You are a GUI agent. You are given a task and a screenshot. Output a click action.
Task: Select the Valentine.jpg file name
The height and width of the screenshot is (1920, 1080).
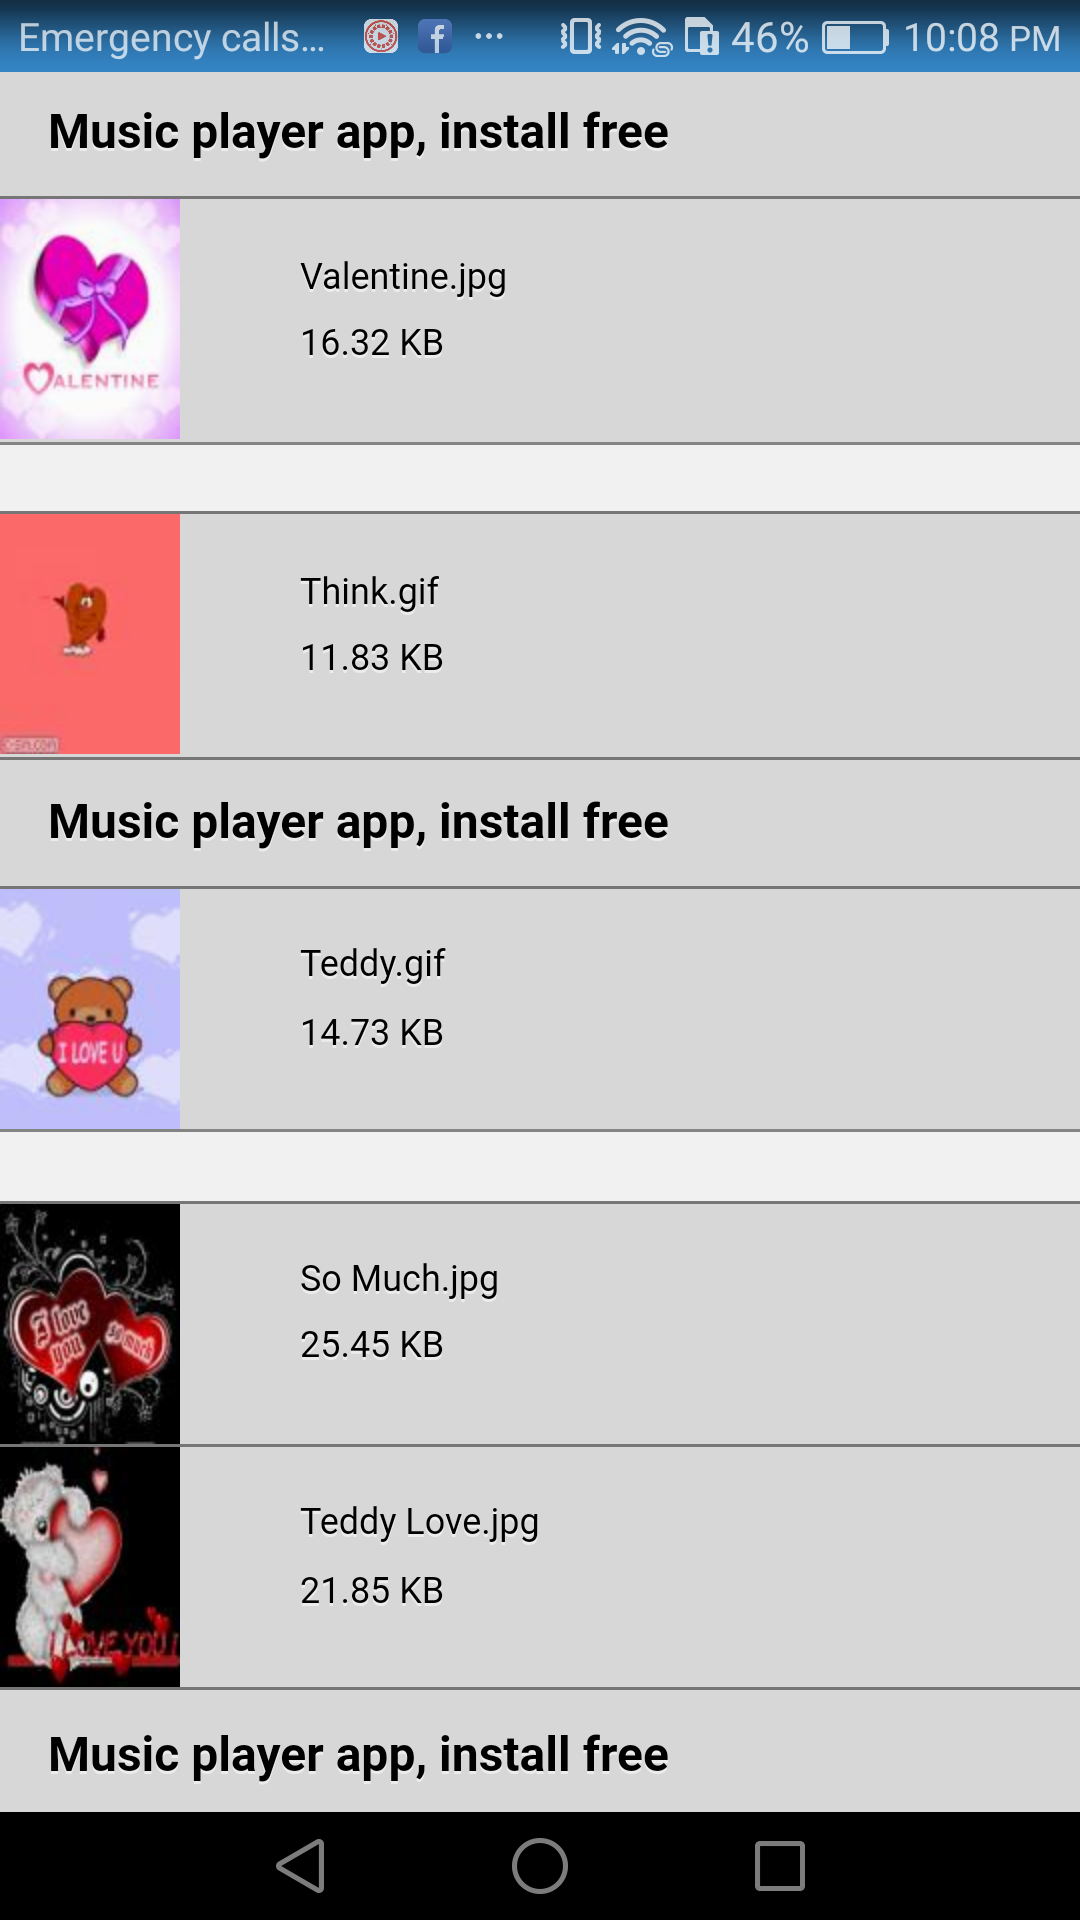(403, 277)
